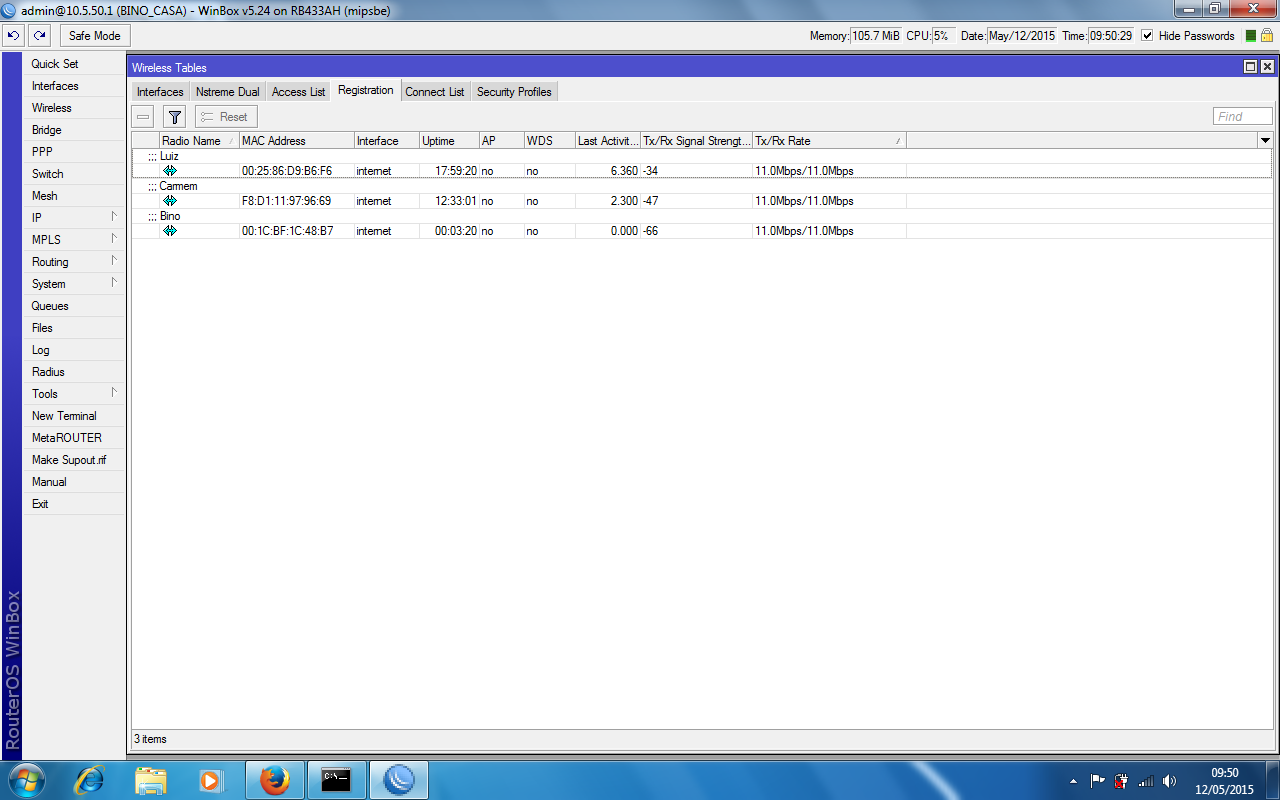Switch to the Nstreme Dual tab
Image resolution: width=1280 pixels, height=800 pixels.
point(228,92)
